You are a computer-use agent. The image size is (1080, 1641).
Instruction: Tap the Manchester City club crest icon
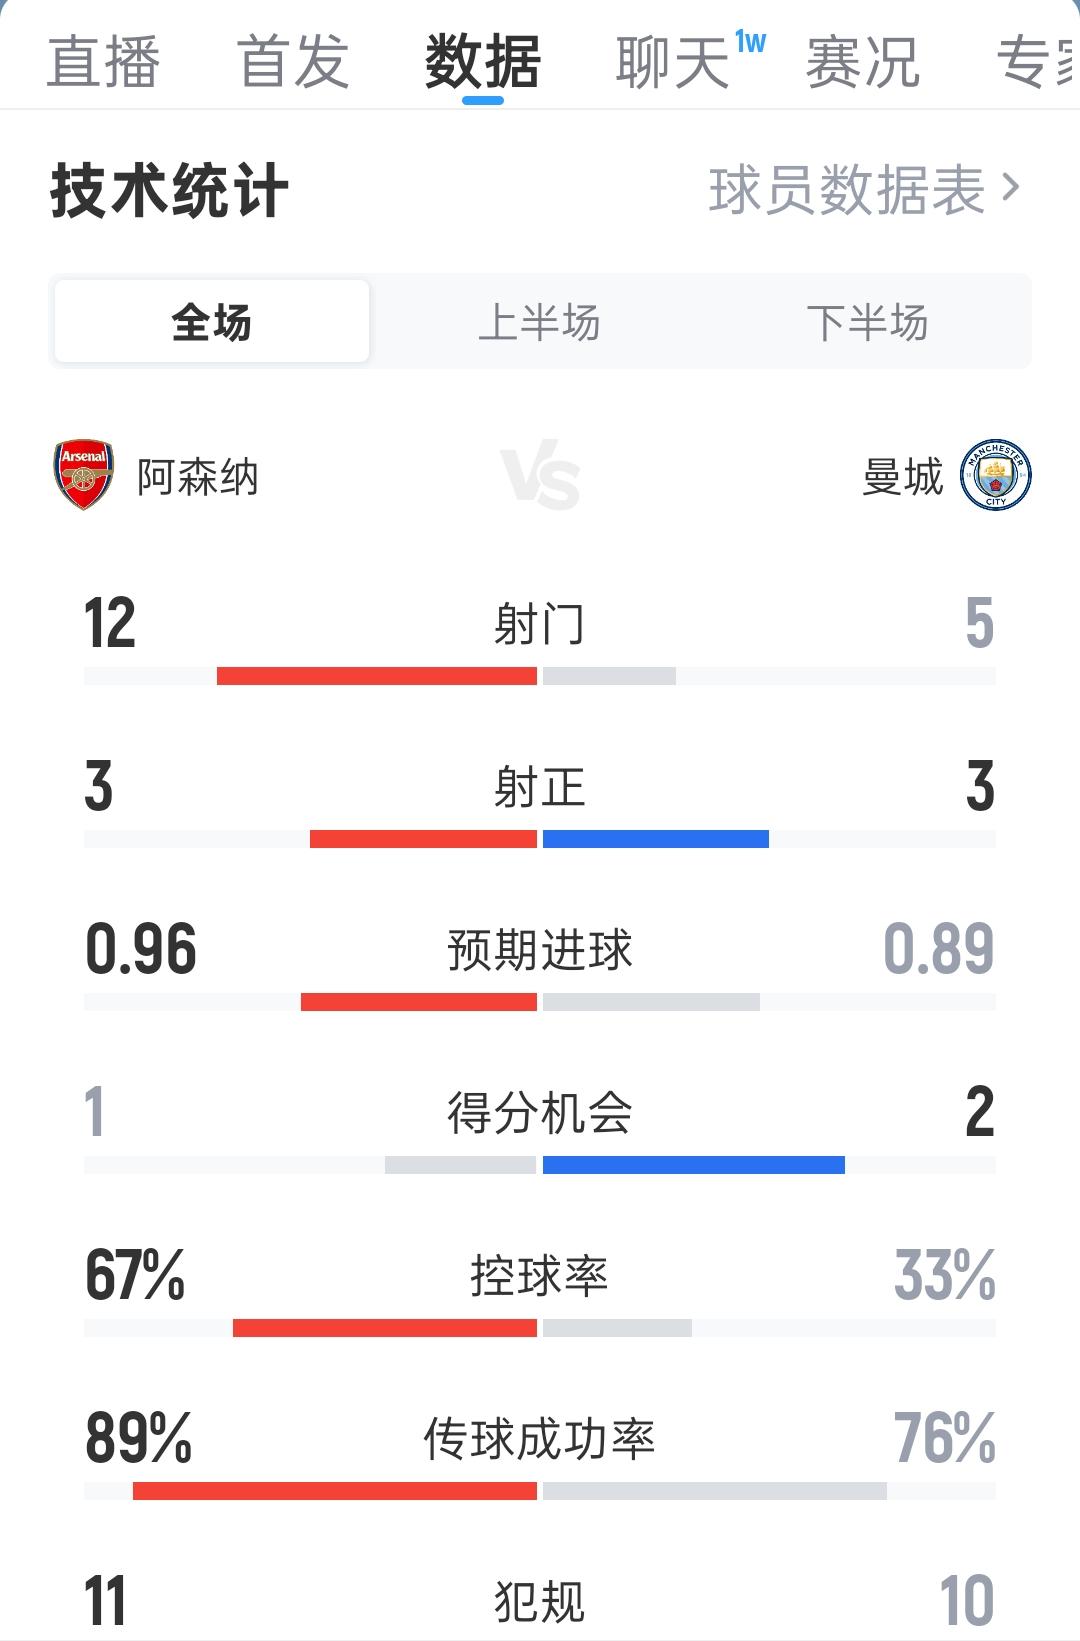(x=995, y=475)
